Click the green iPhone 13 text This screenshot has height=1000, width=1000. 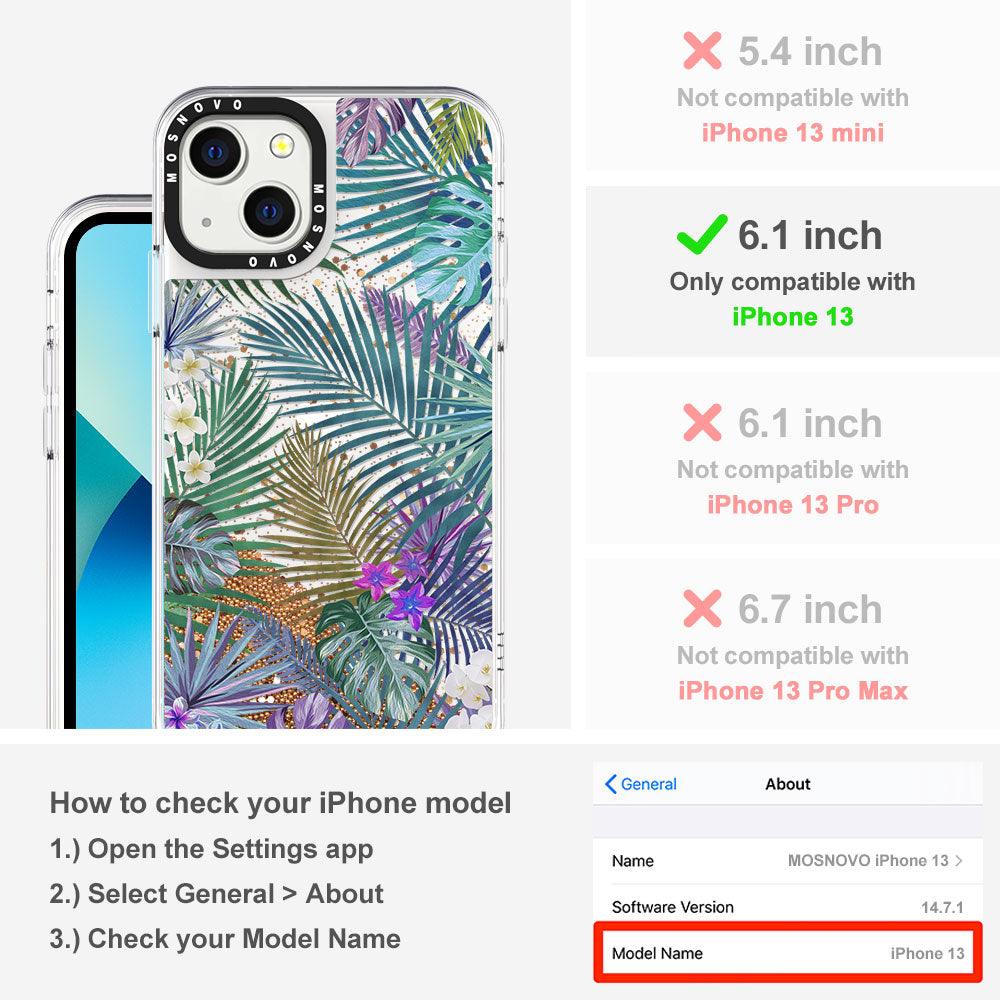pyautogui.click(x=793, y=316)
